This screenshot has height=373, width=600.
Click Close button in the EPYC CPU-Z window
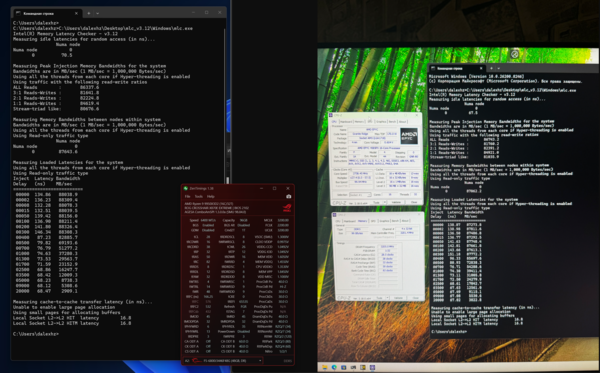pyautogui.click(x=414, y=202)
